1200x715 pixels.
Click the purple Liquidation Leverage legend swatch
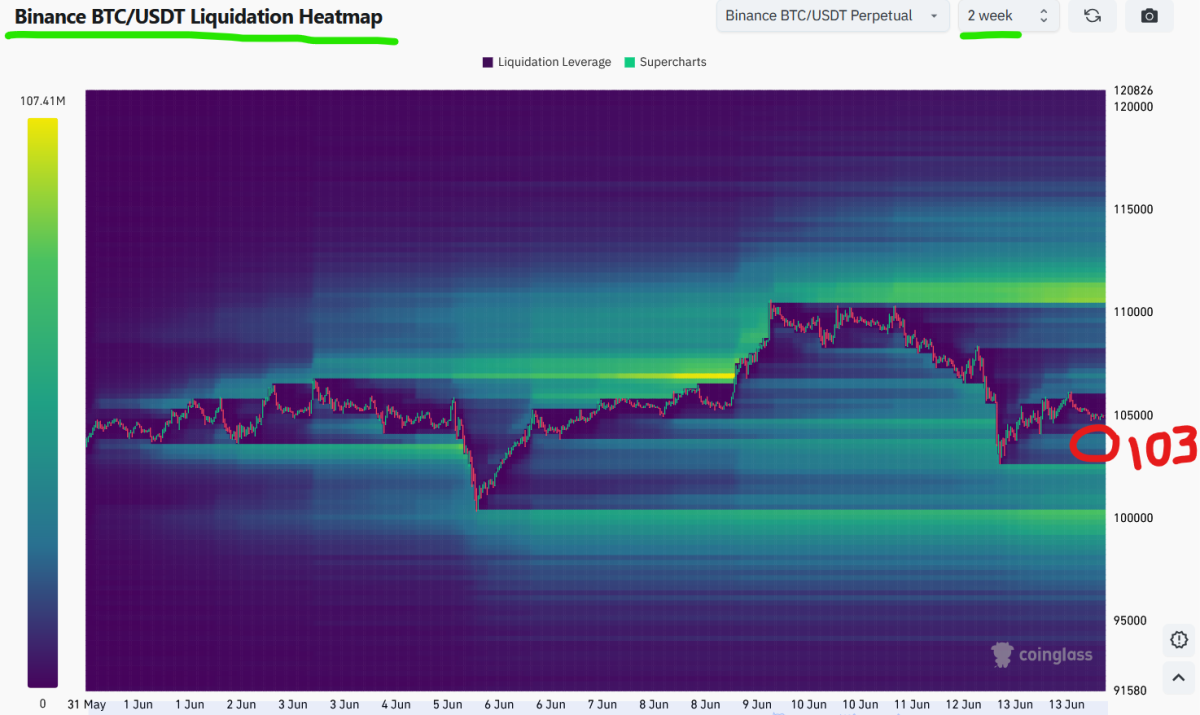pos(488,62)
